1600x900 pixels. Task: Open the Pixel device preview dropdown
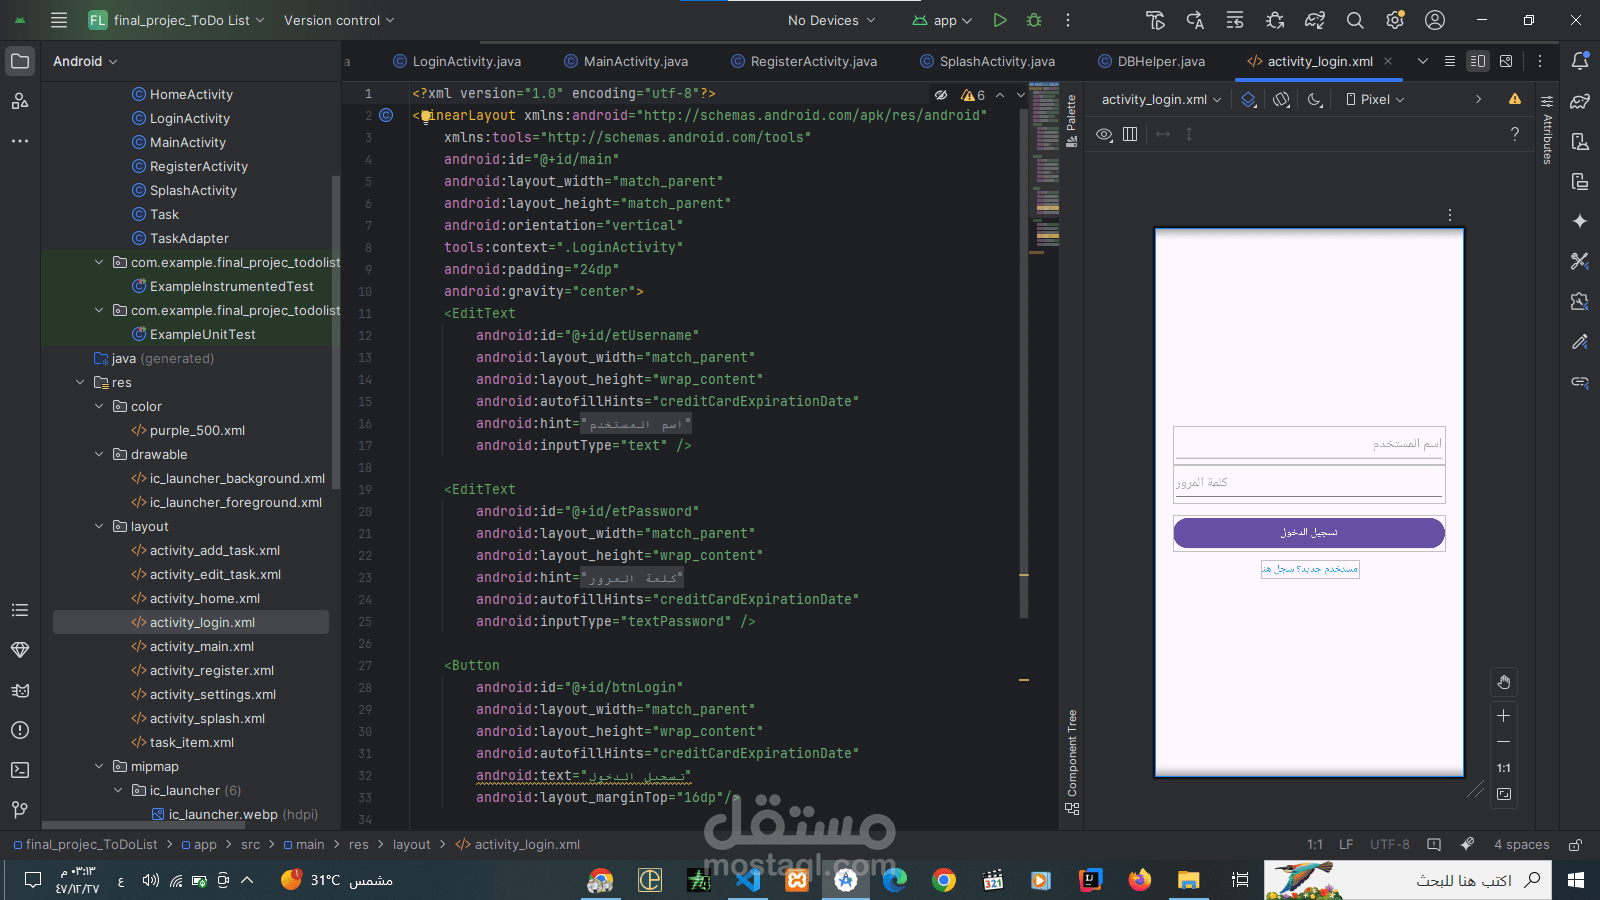pos(1375,99)
